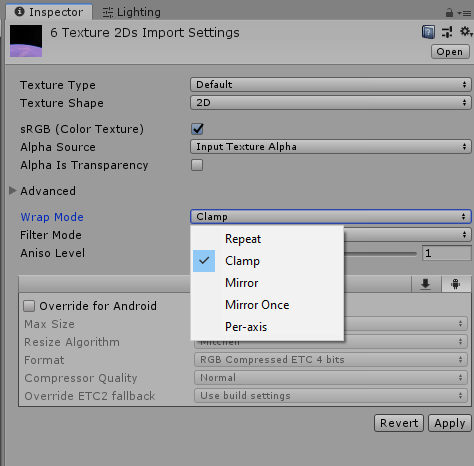The height and width of the screenshot is (466, 474).
Task: Choose Clamp in the Wrap Mode menu
Action: (267, 261)
